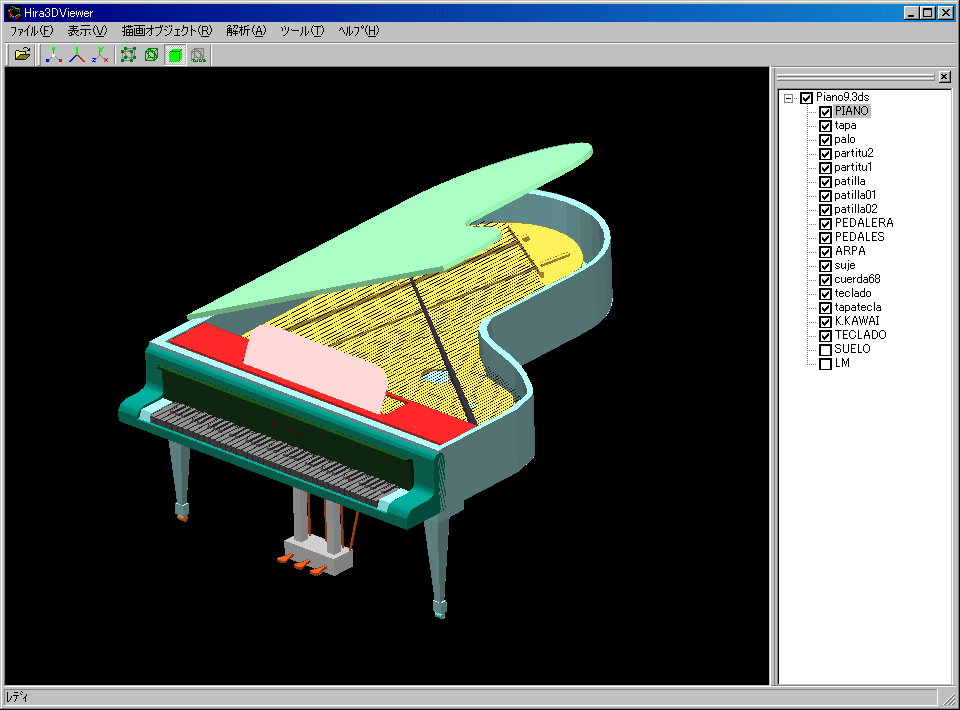Switch to vertex points display mode
The width and height of the screenshot is (960, 710).
[x=128, y=54]
